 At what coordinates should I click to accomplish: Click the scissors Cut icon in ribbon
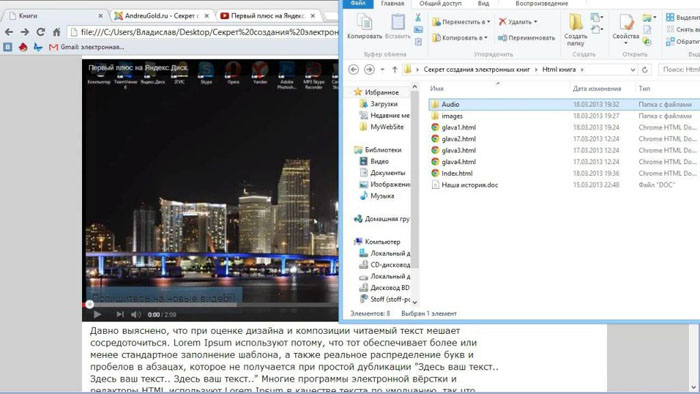click(418, 17)
